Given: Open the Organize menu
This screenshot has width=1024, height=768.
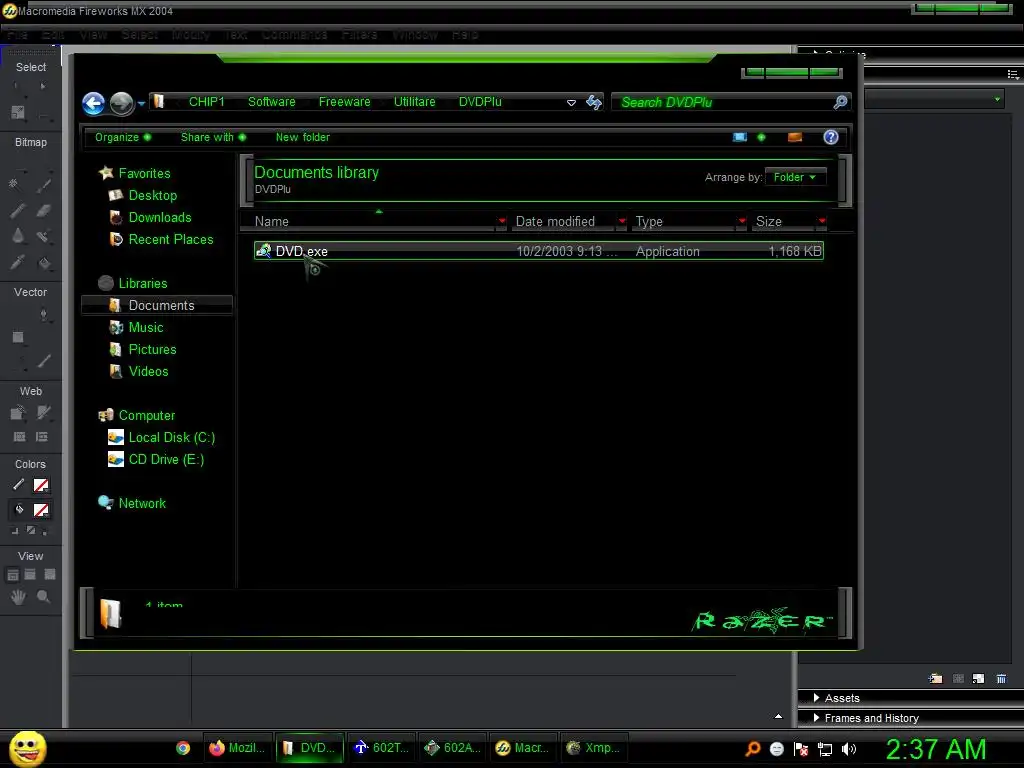Looking at the screenshot, I should pos(123,137).
